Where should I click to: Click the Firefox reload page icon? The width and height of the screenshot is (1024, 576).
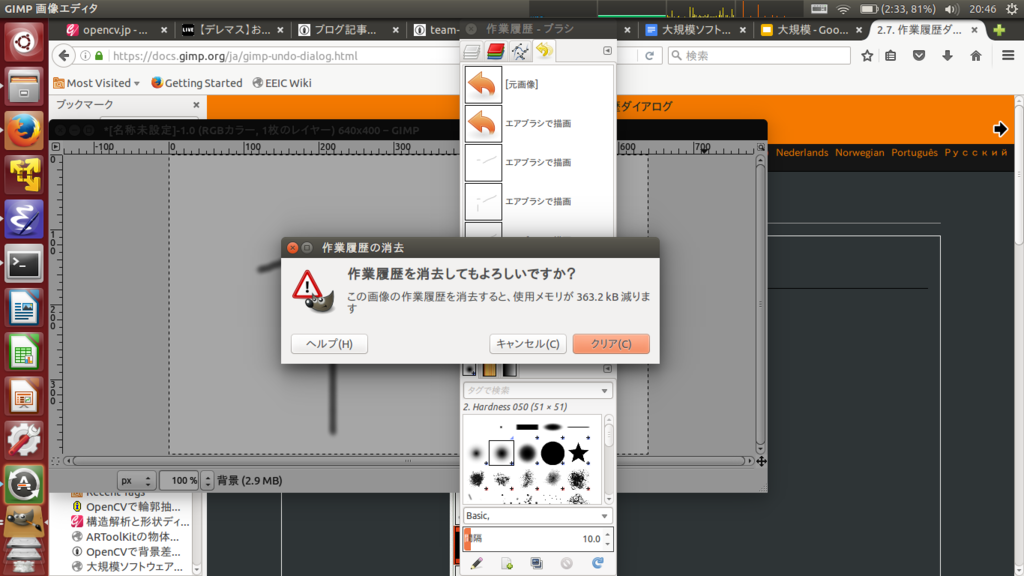tap(649, 56)
